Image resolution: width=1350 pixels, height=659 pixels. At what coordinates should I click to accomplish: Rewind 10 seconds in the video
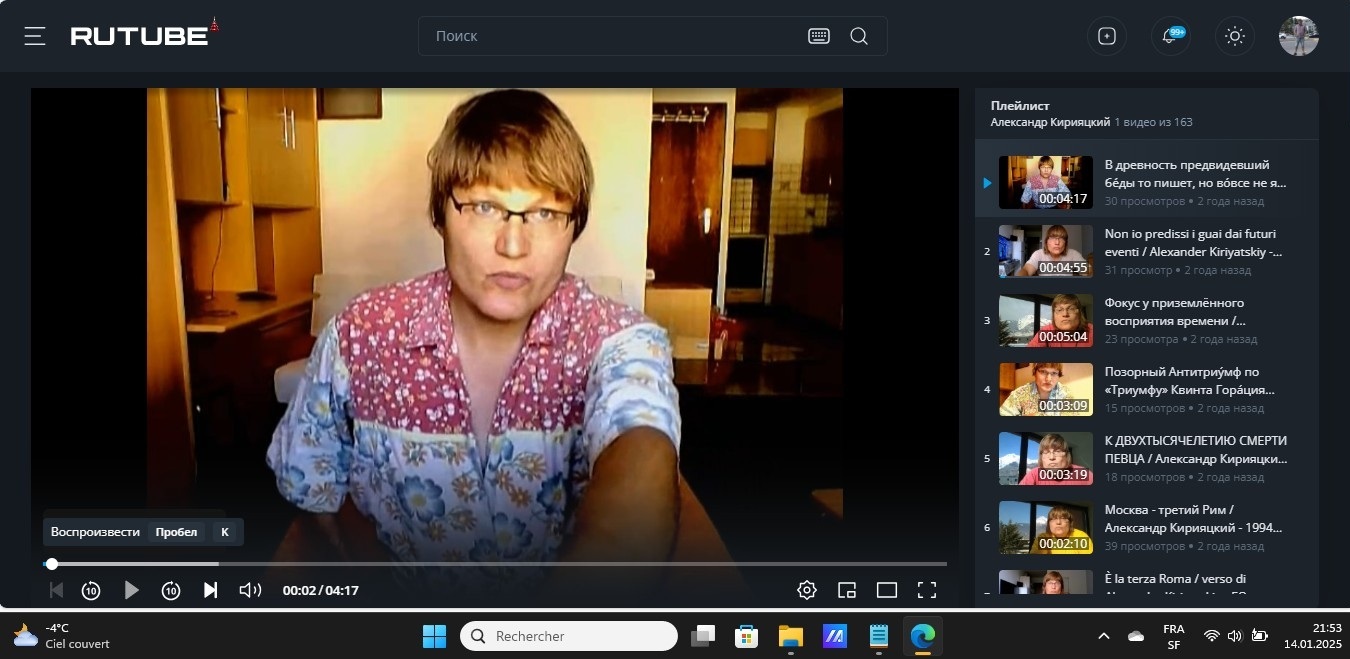[x=91, y=590]
